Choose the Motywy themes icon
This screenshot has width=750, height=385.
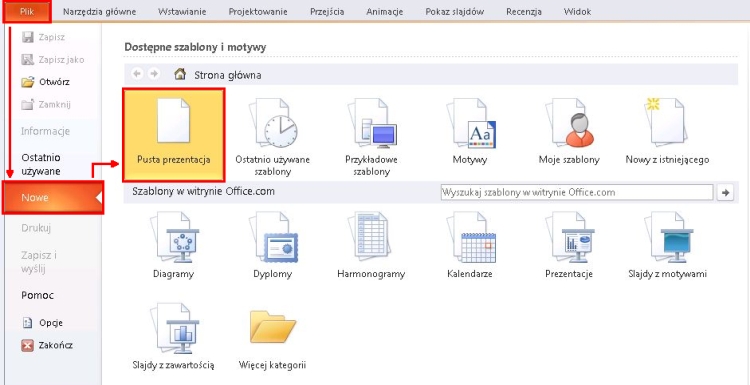click(471, 122)
